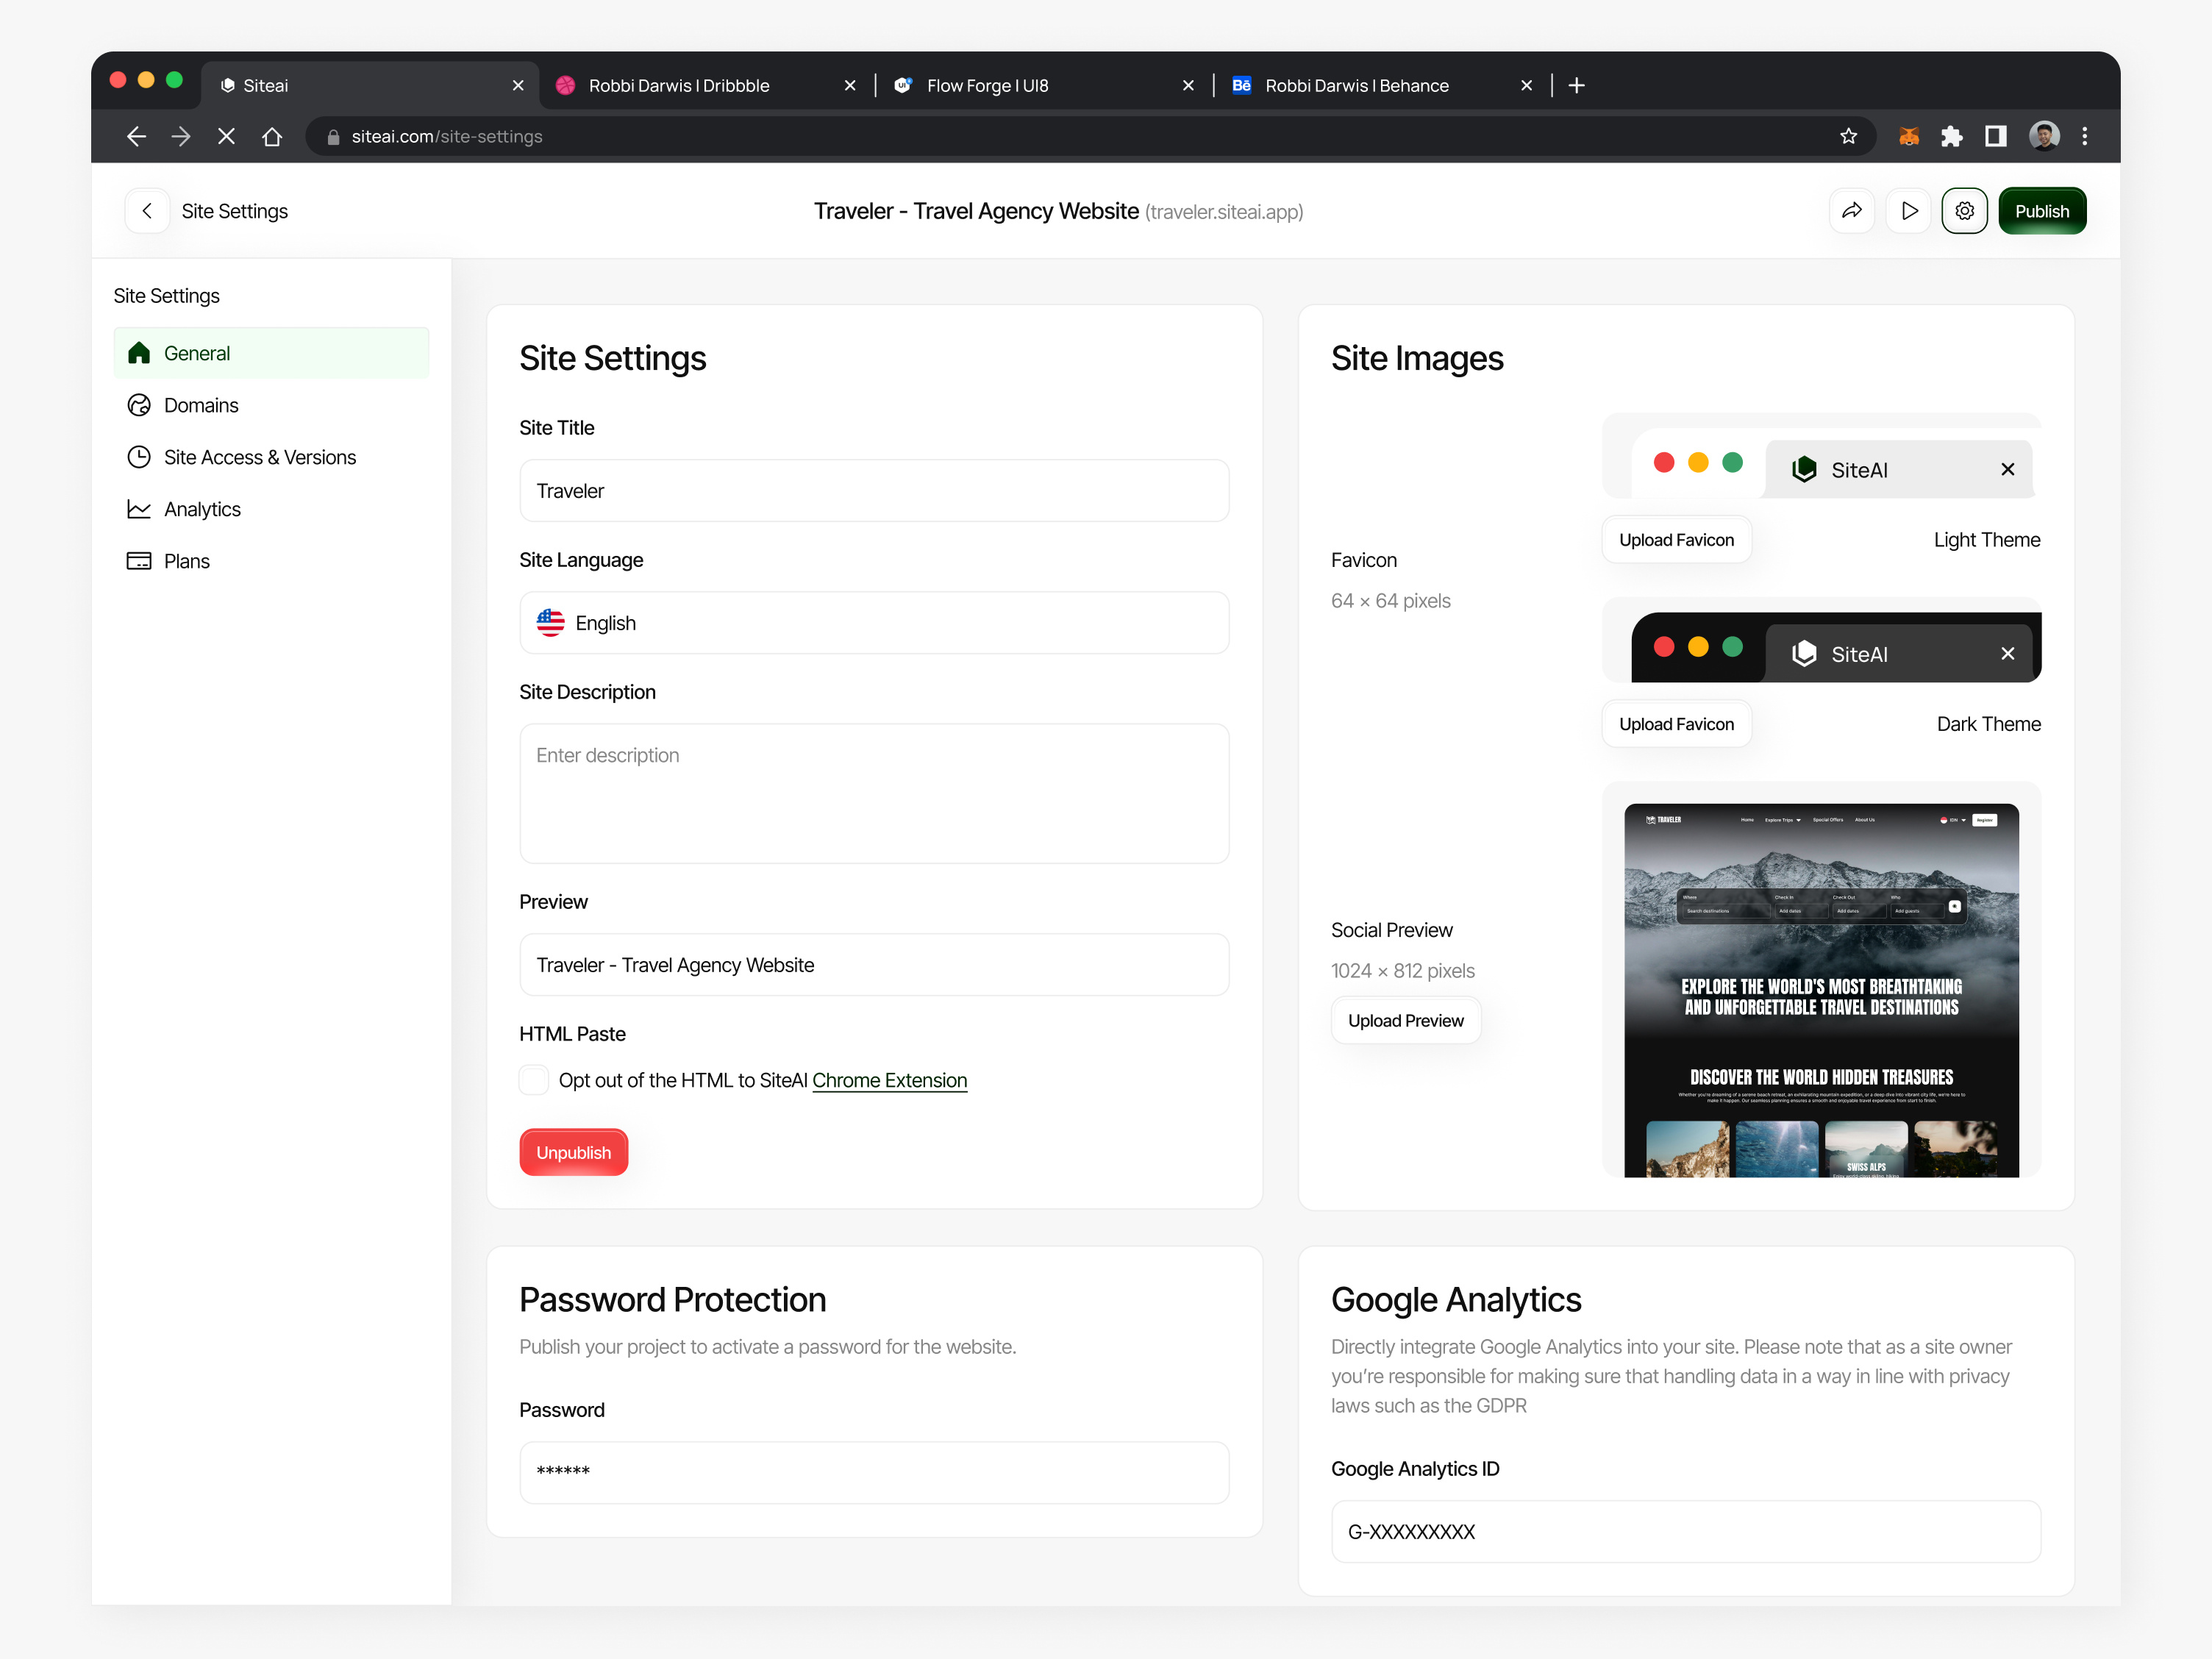Switch to the Robbi Darwis Behance tab
2212x1659 pixels.
[x=1356, y=85]
